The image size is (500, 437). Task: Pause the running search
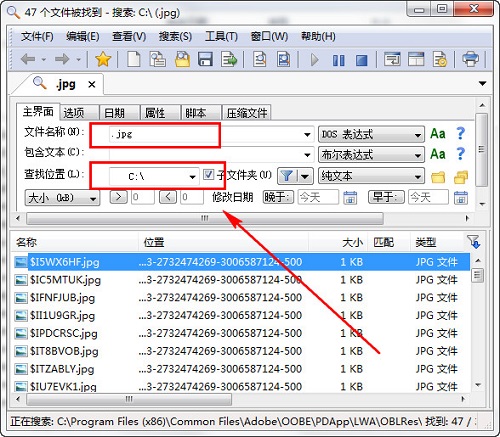(339, 60)
